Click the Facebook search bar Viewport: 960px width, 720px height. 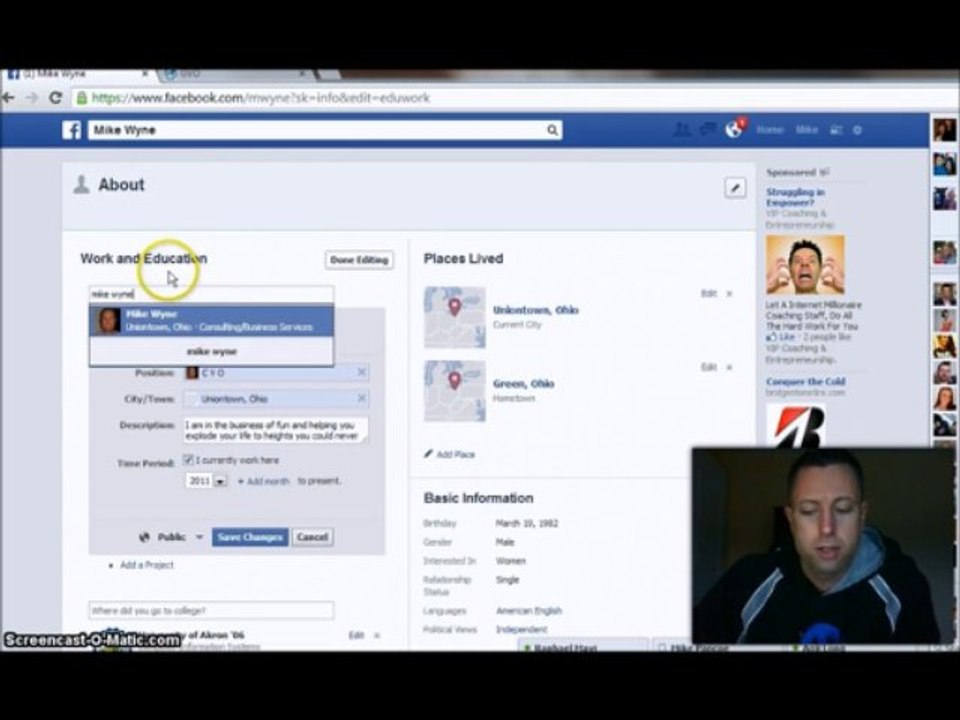(324, 130)
